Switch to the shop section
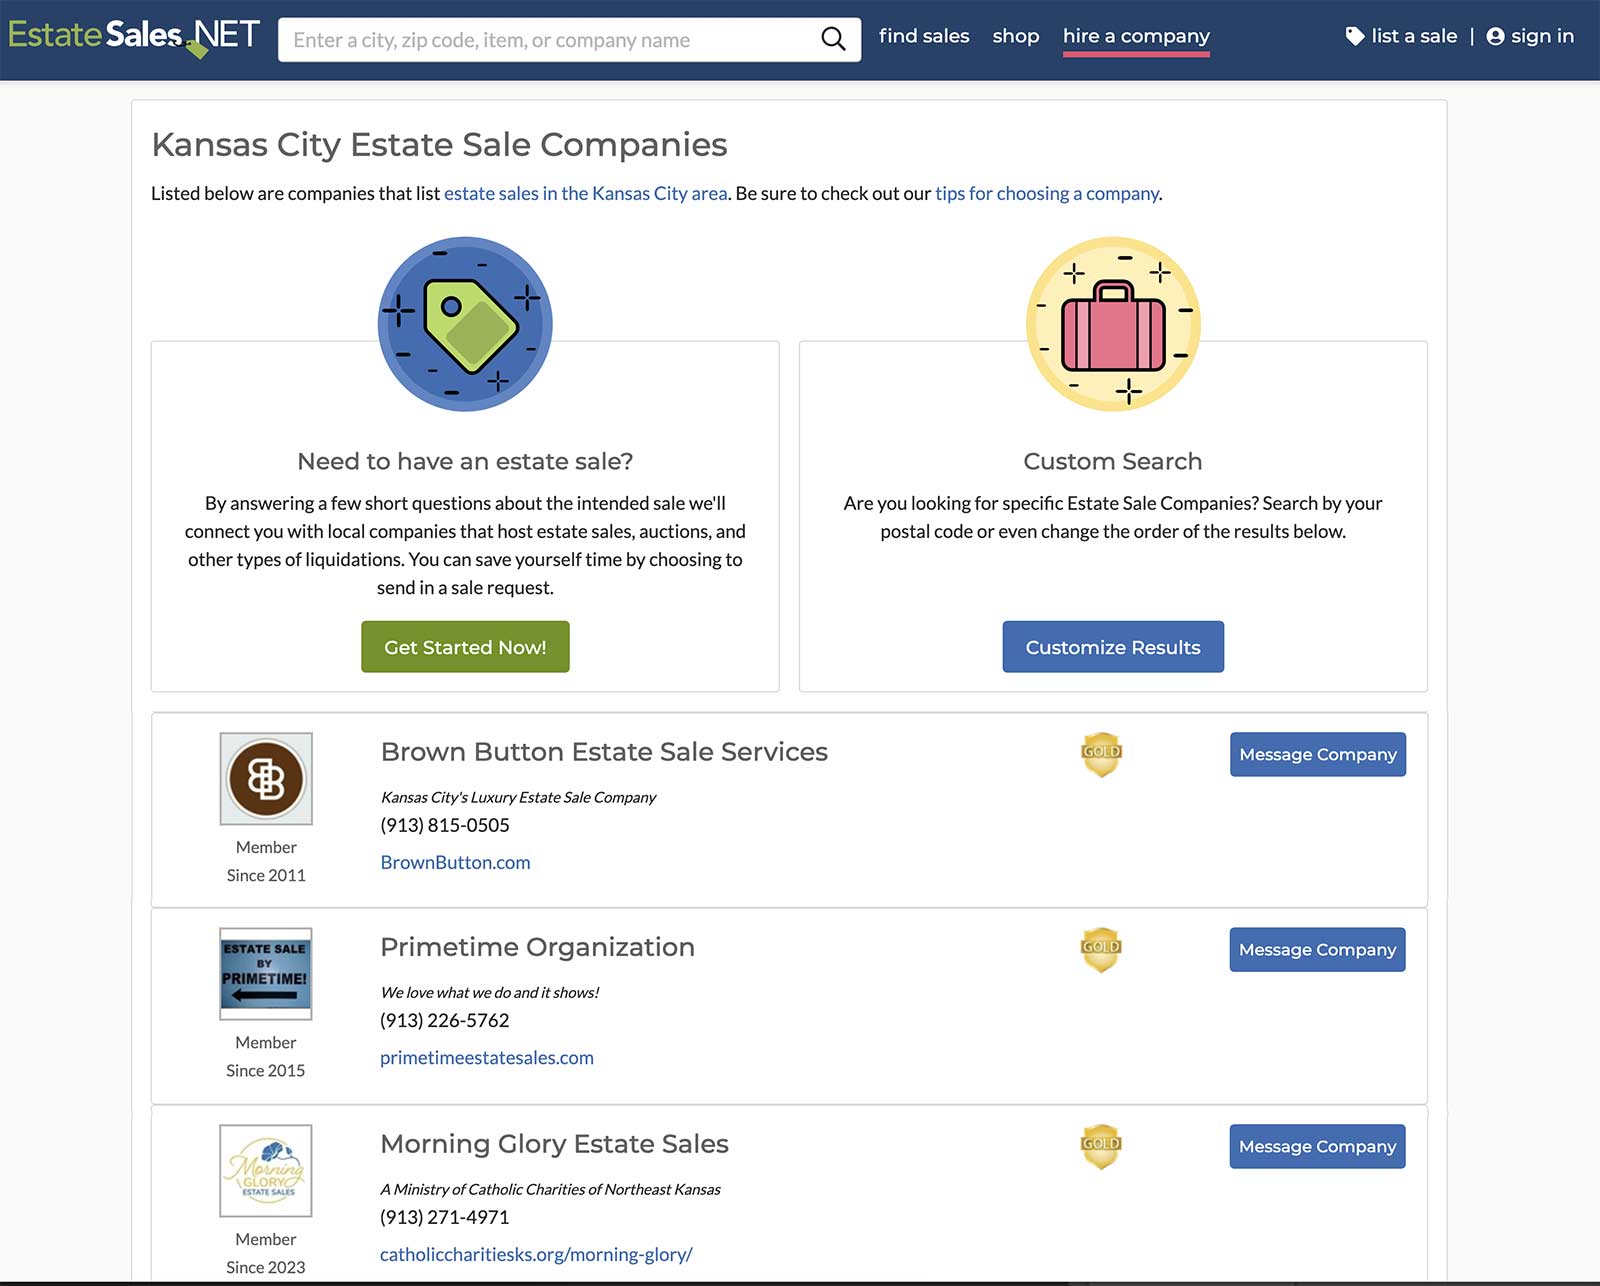Viewport: 1600px width, 1286px height. (1015, 36)
